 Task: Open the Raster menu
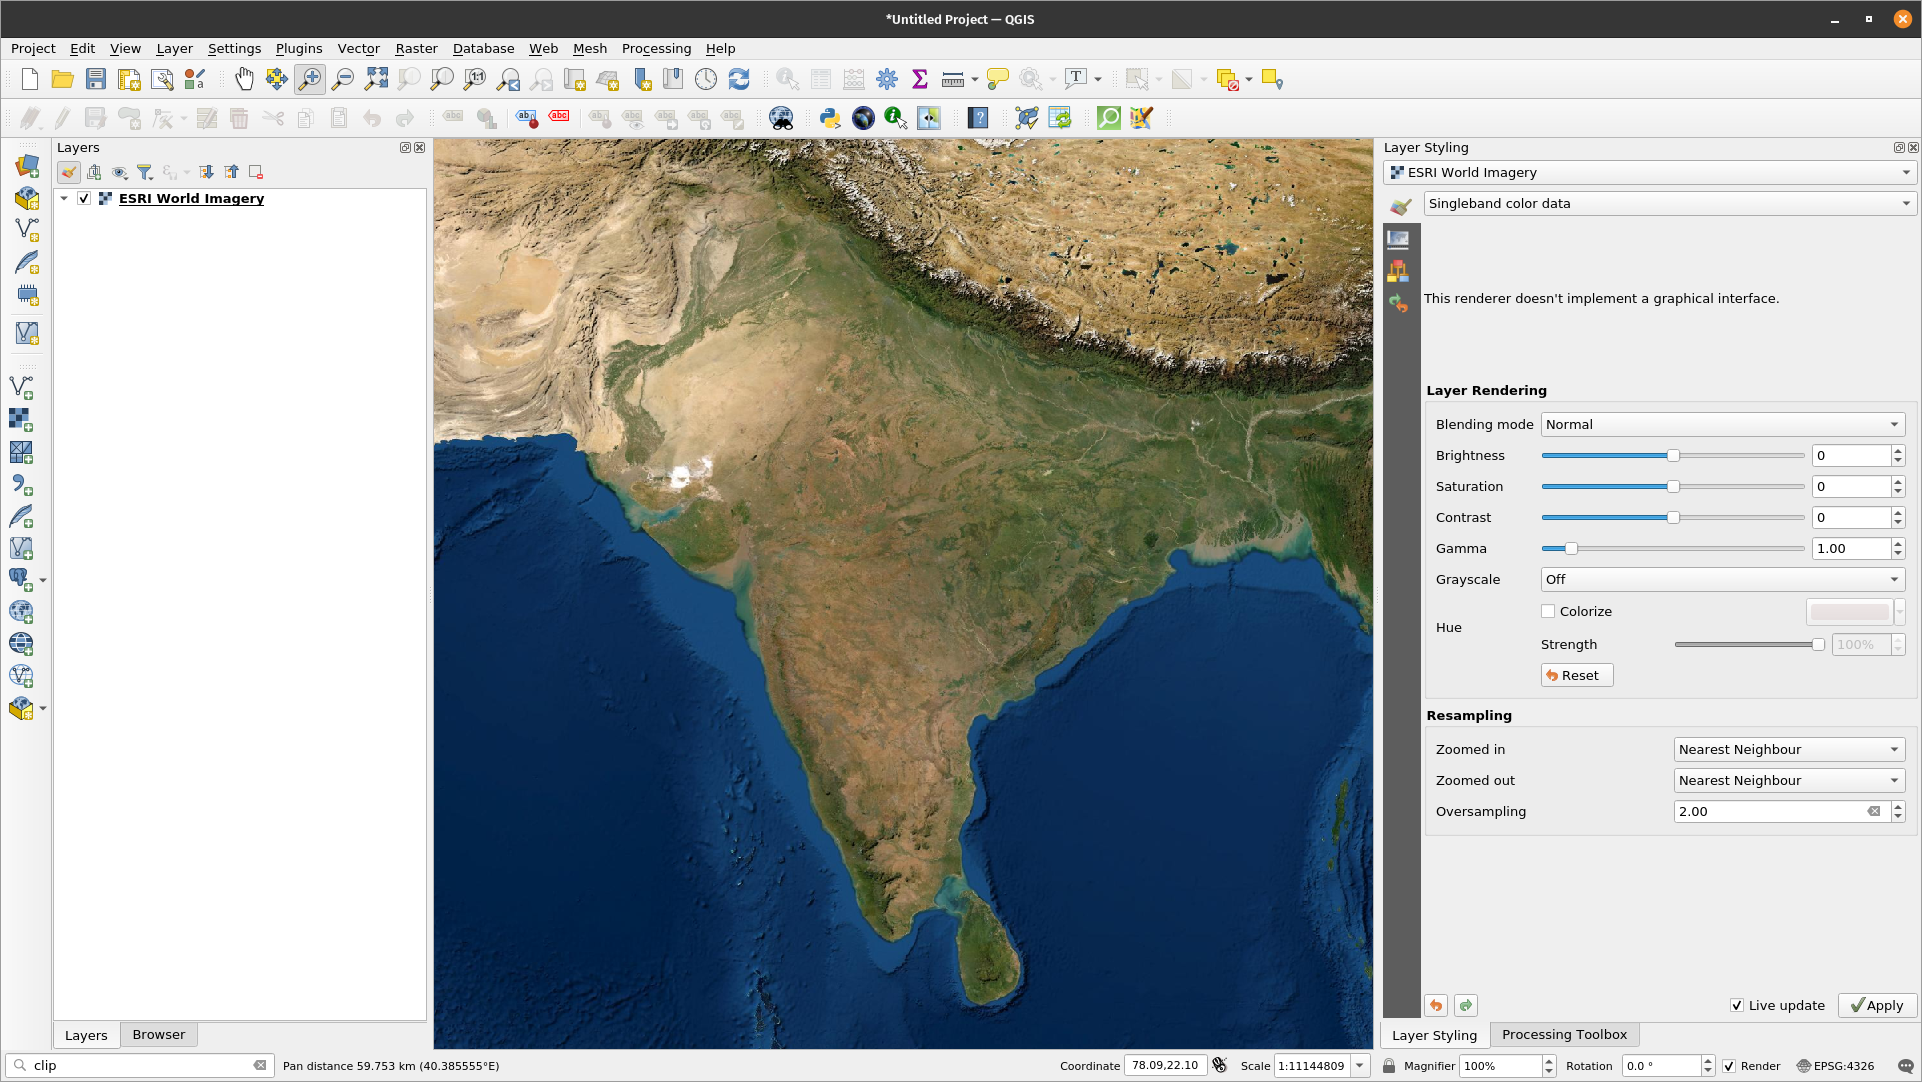[x=413, y=48]
